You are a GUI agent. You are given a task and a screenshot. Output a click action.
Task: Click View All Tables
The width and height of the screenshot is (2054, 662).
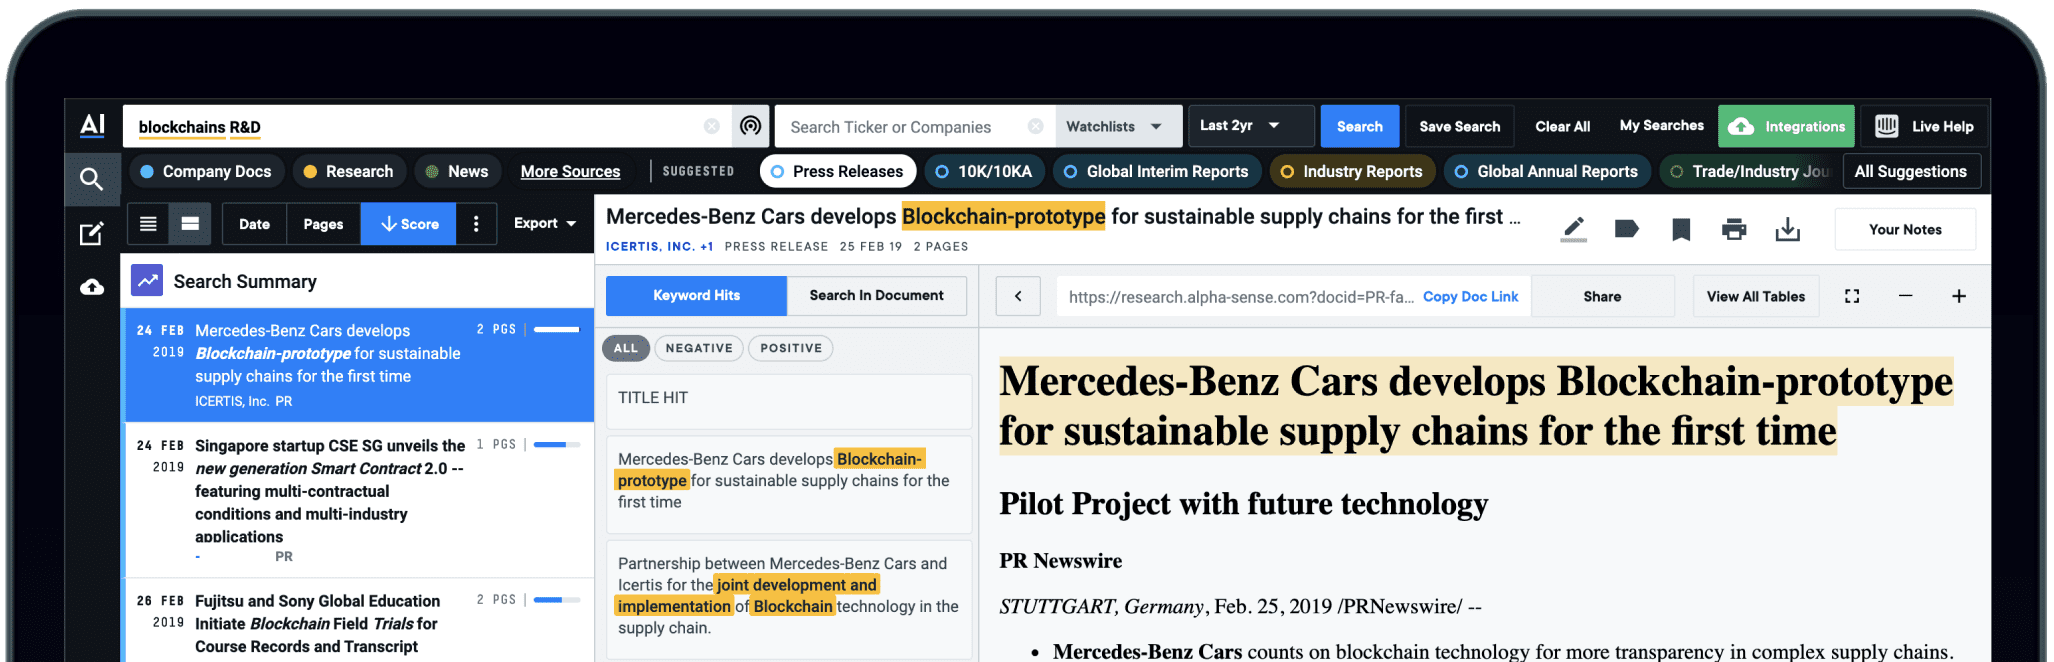pos(1755,296)
